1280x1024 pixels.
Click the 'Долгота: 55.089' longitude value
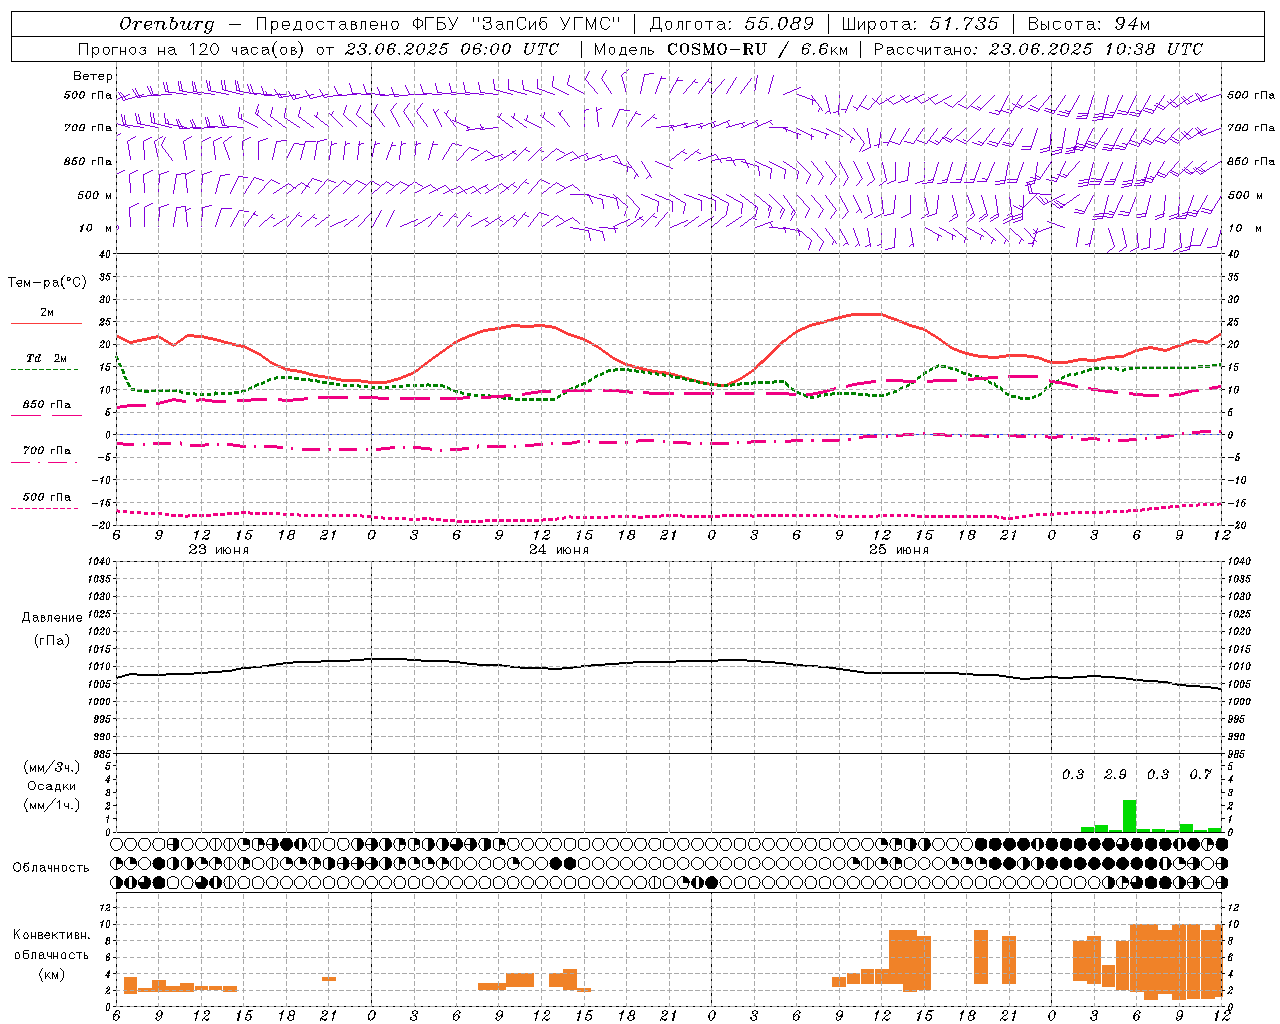[x=732, y=24]
